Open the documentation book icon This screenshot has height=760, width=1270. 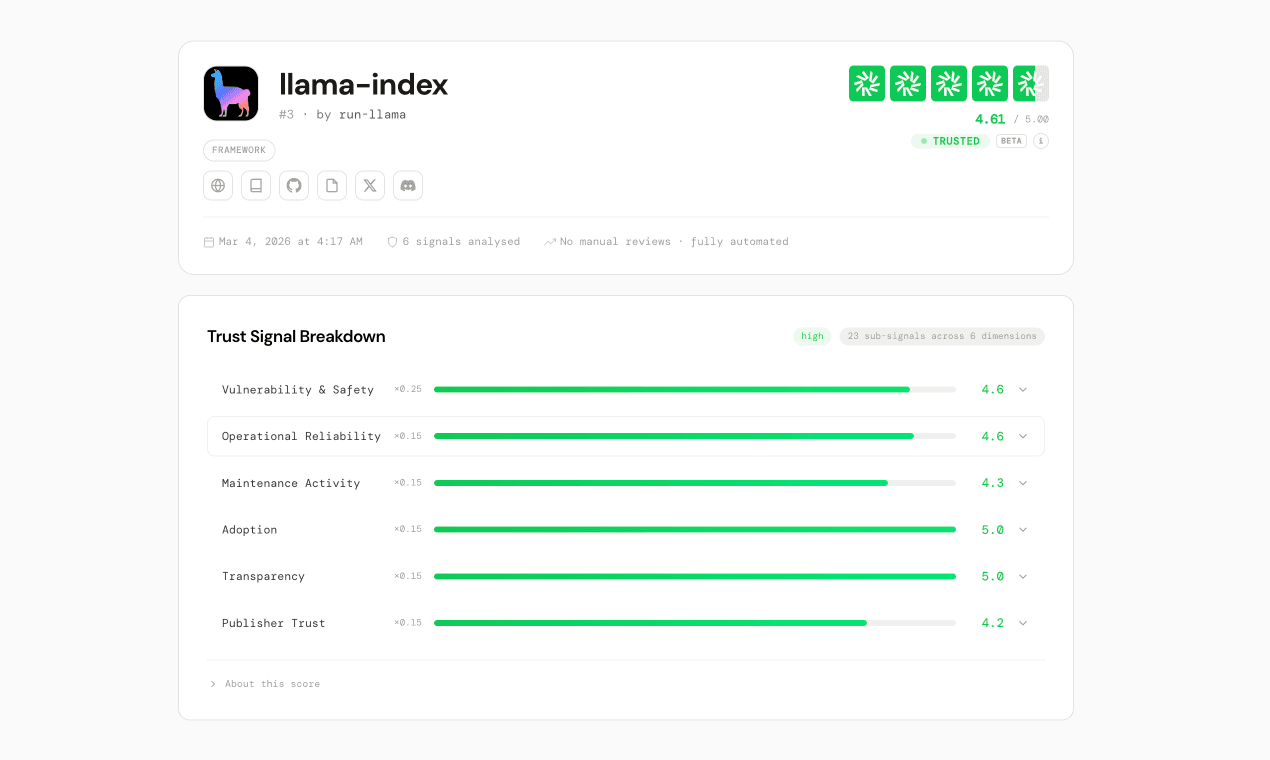tap(256, 185)
